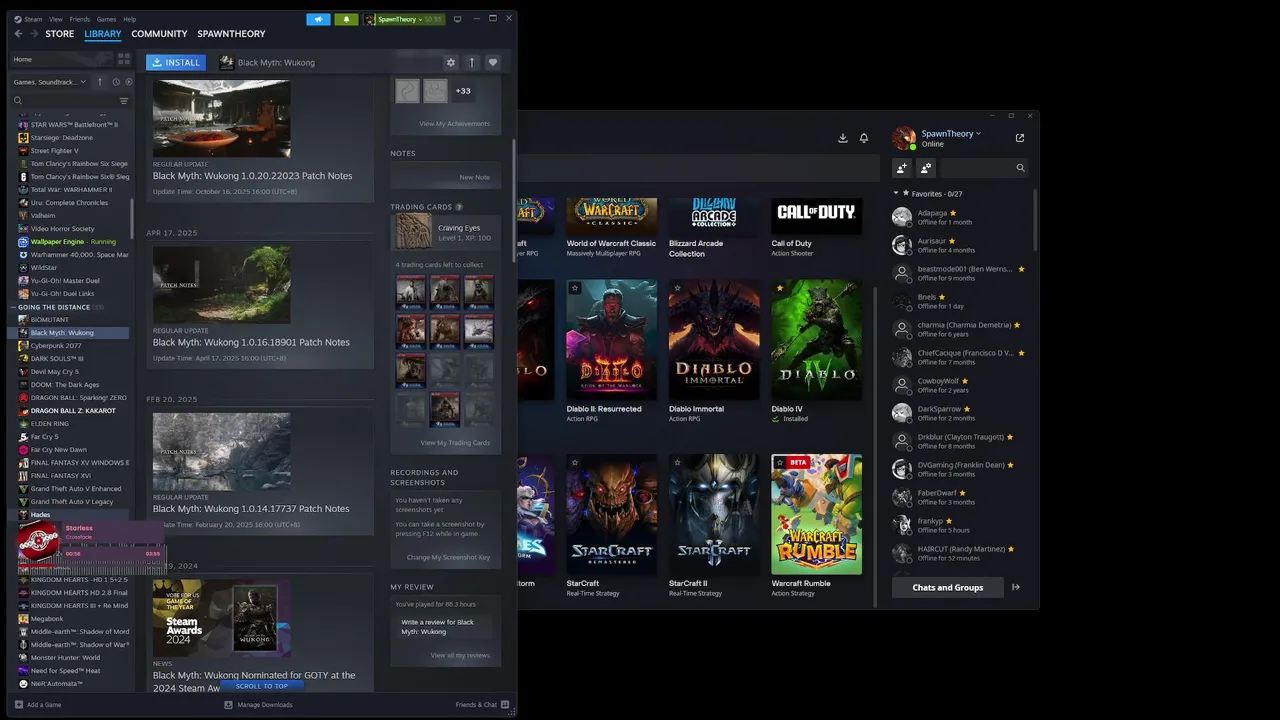This screenshot has width=1280, height=720.
Task: Toggle the library grid view icon beside Home
Action: click(x=124, y=59)
